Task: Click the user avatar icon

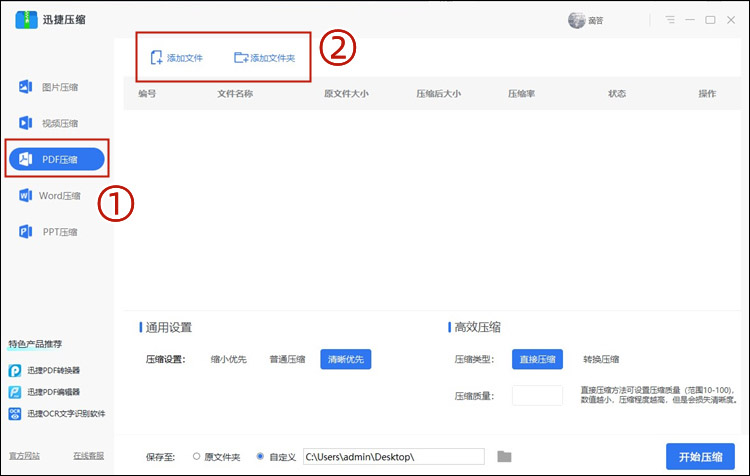Action: point(576,20)
